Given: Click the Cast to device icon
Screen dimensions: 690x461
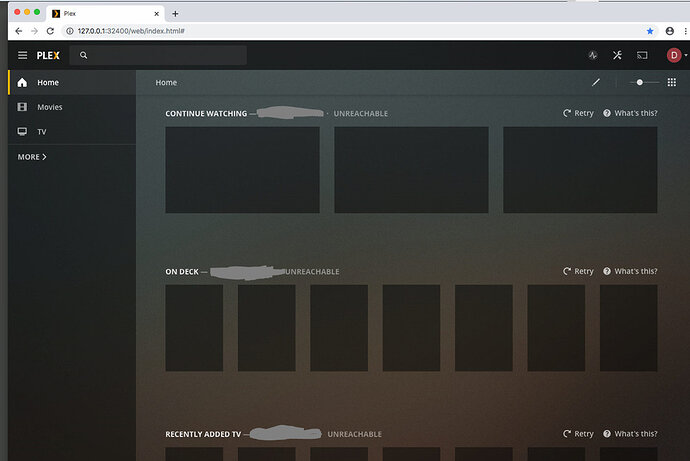Looking at the screenshot, I should pyautogui.click(x=642, y=55).
